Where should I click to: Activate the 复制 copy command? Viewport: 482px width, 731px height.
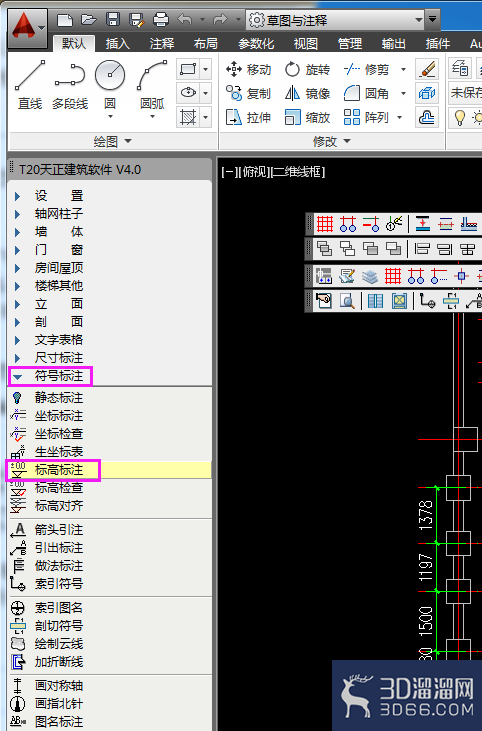tap(248, 93)
